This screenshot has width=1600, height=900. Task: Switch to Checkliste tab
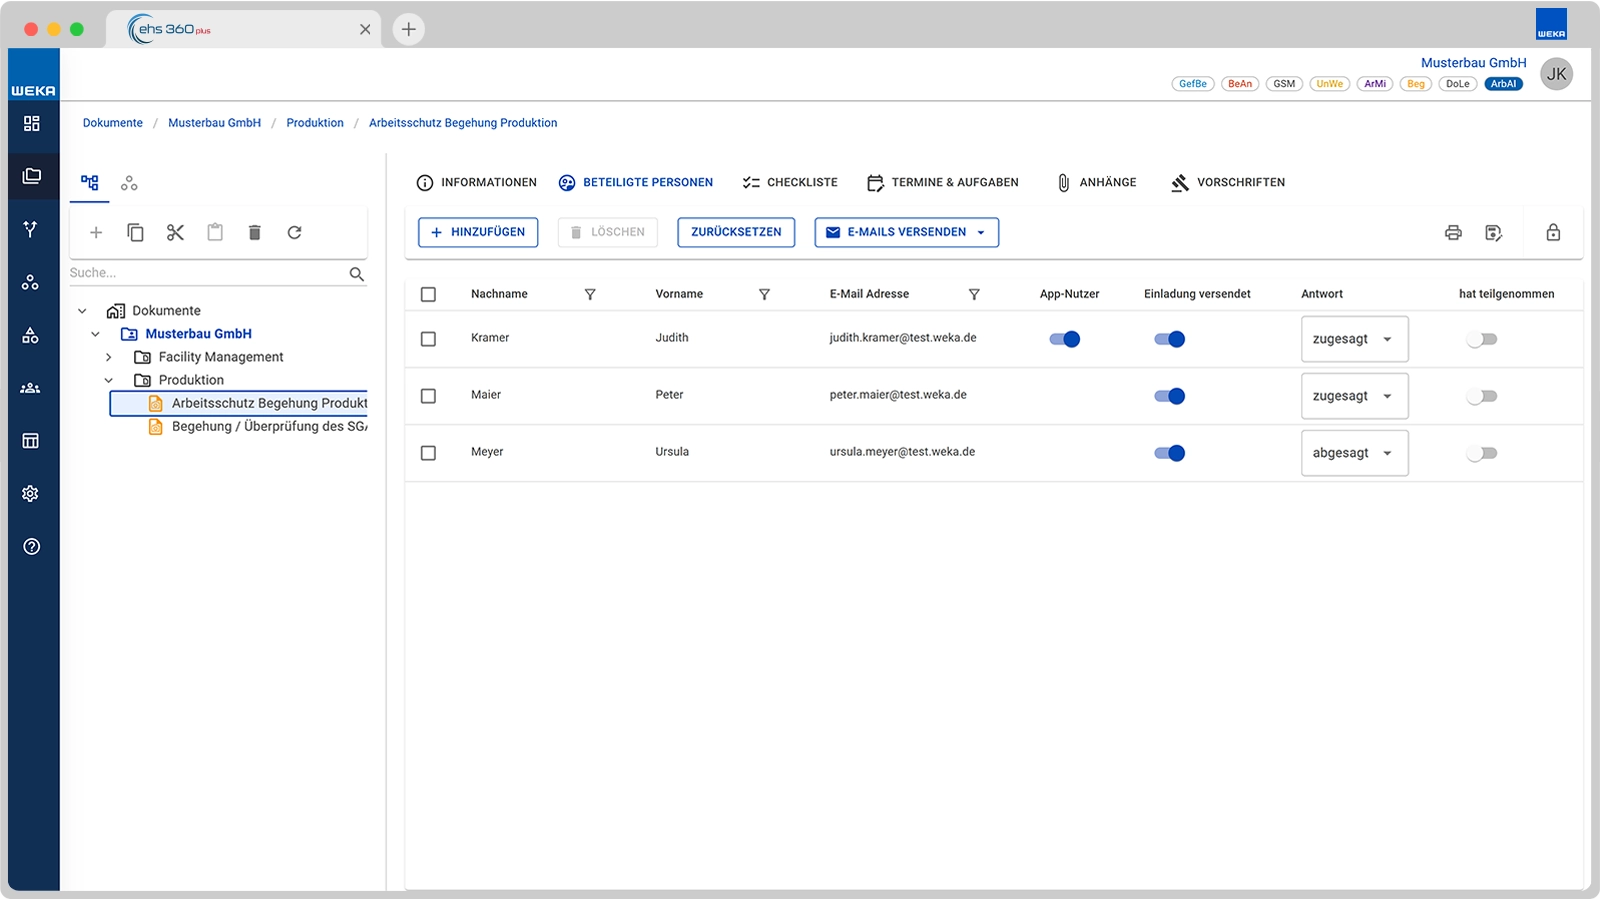click(790, 183)
